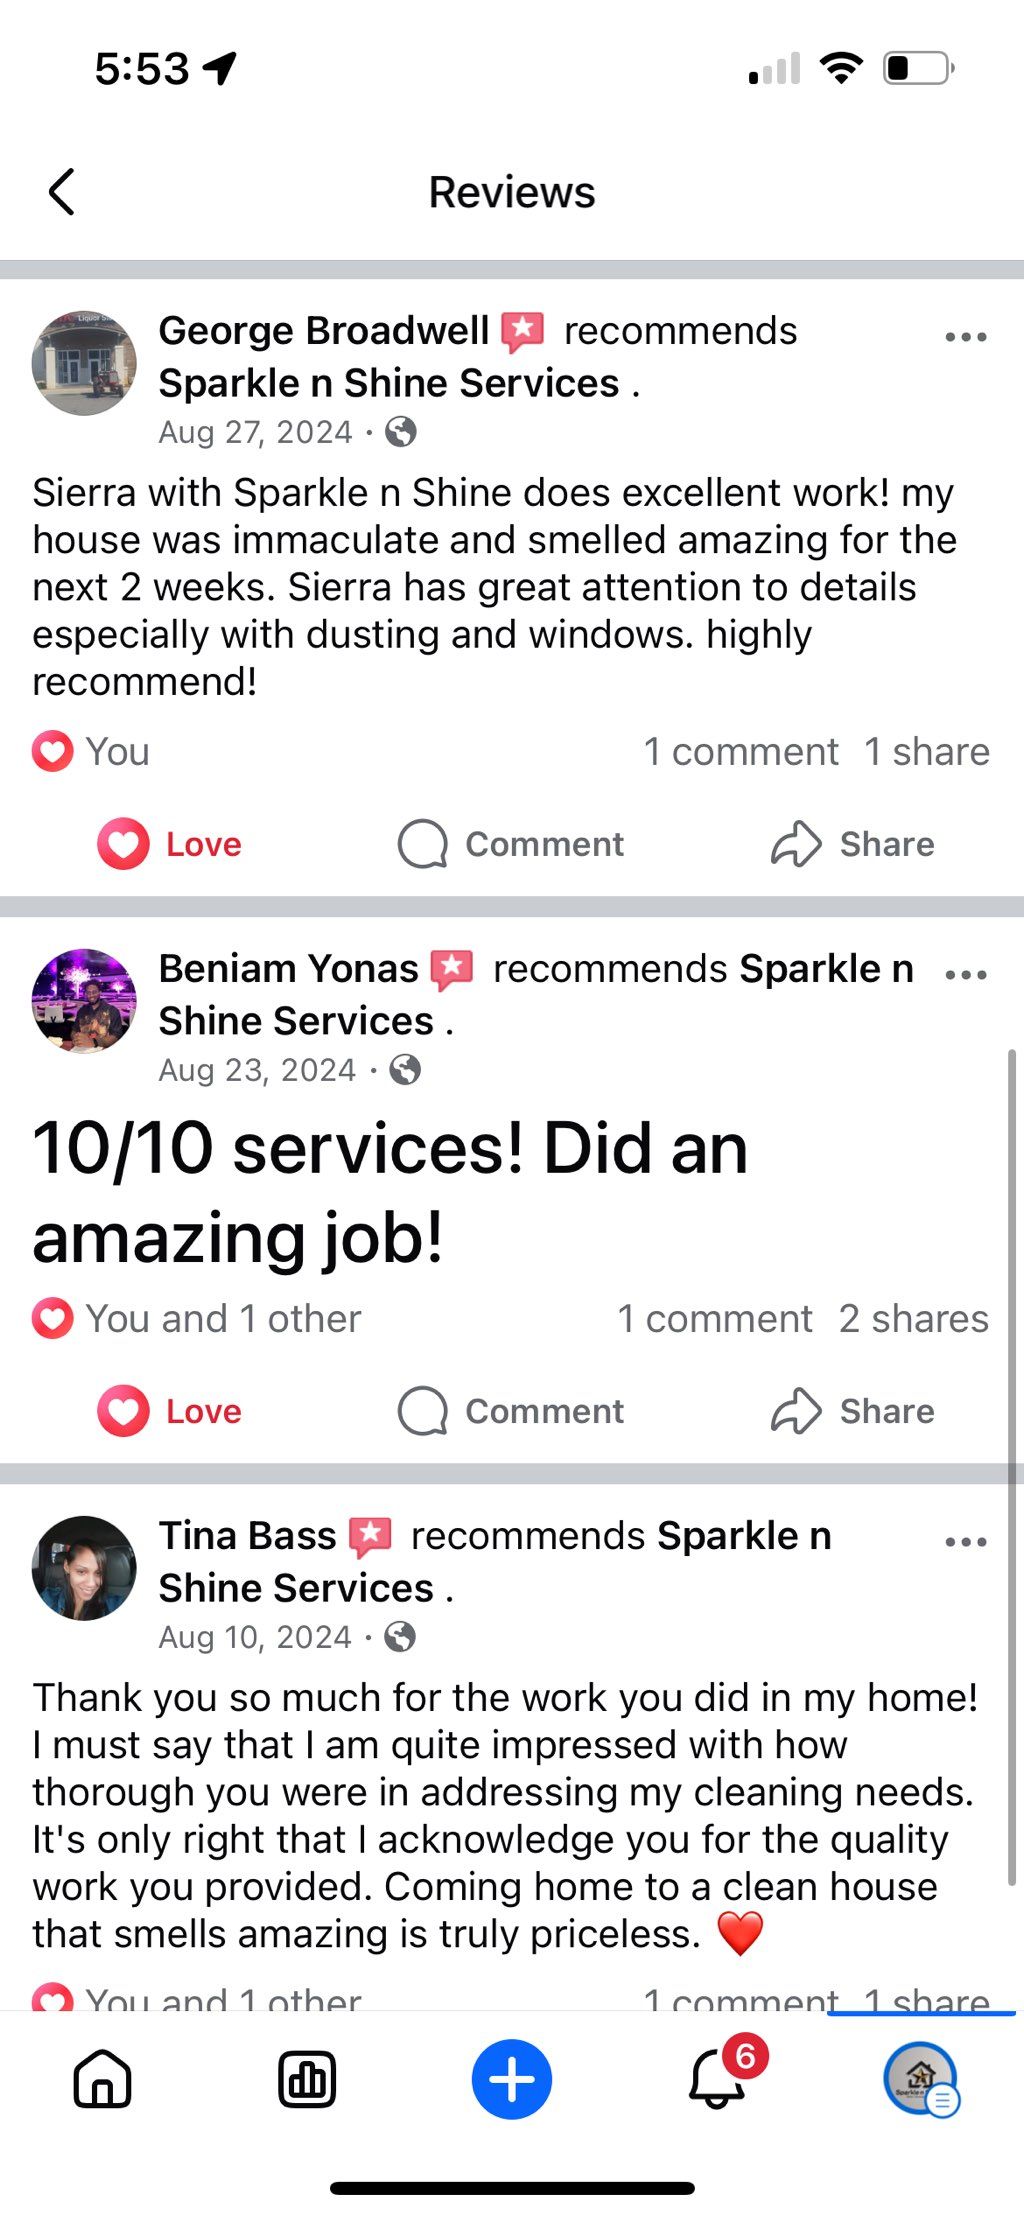The image size is (1024, 2216).
Task: Share George Broadwell's review
Action: [x=853, y=844]
